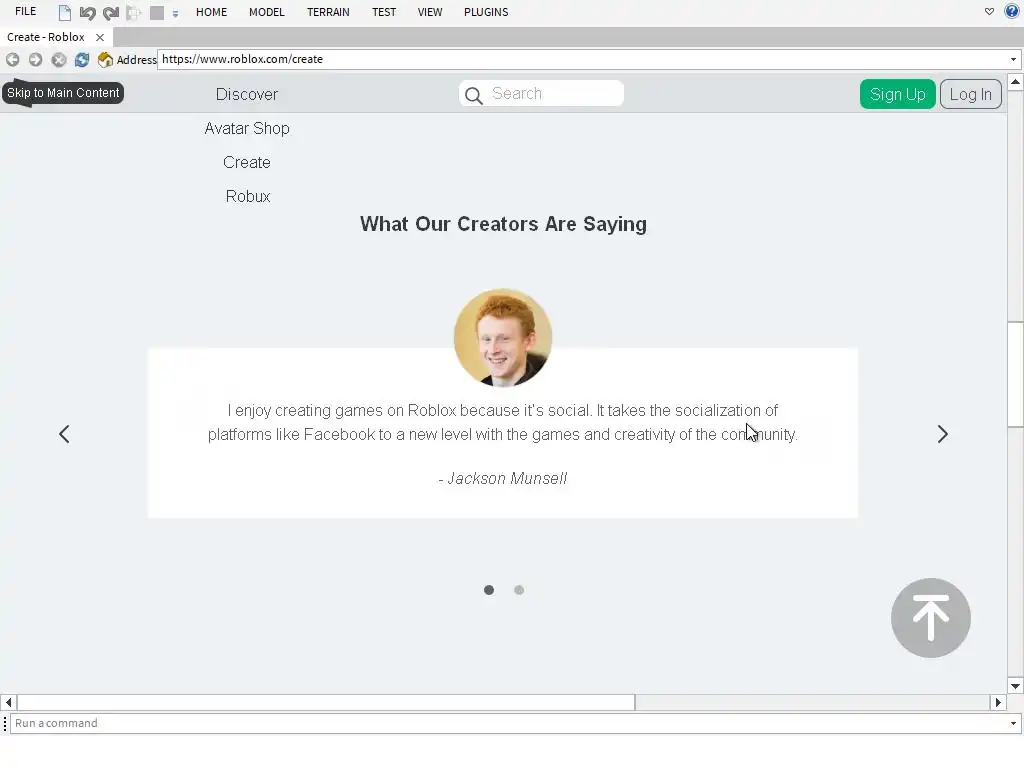1024x768 pixels.
Task: Open the Robux link
Action: [x=248, y=196]
